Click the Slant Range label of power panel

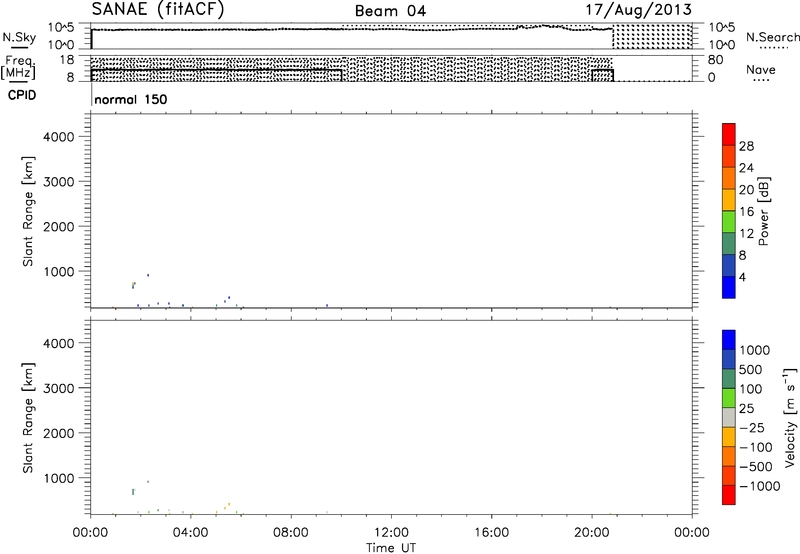pyautogui.click(x=28, y=211)
